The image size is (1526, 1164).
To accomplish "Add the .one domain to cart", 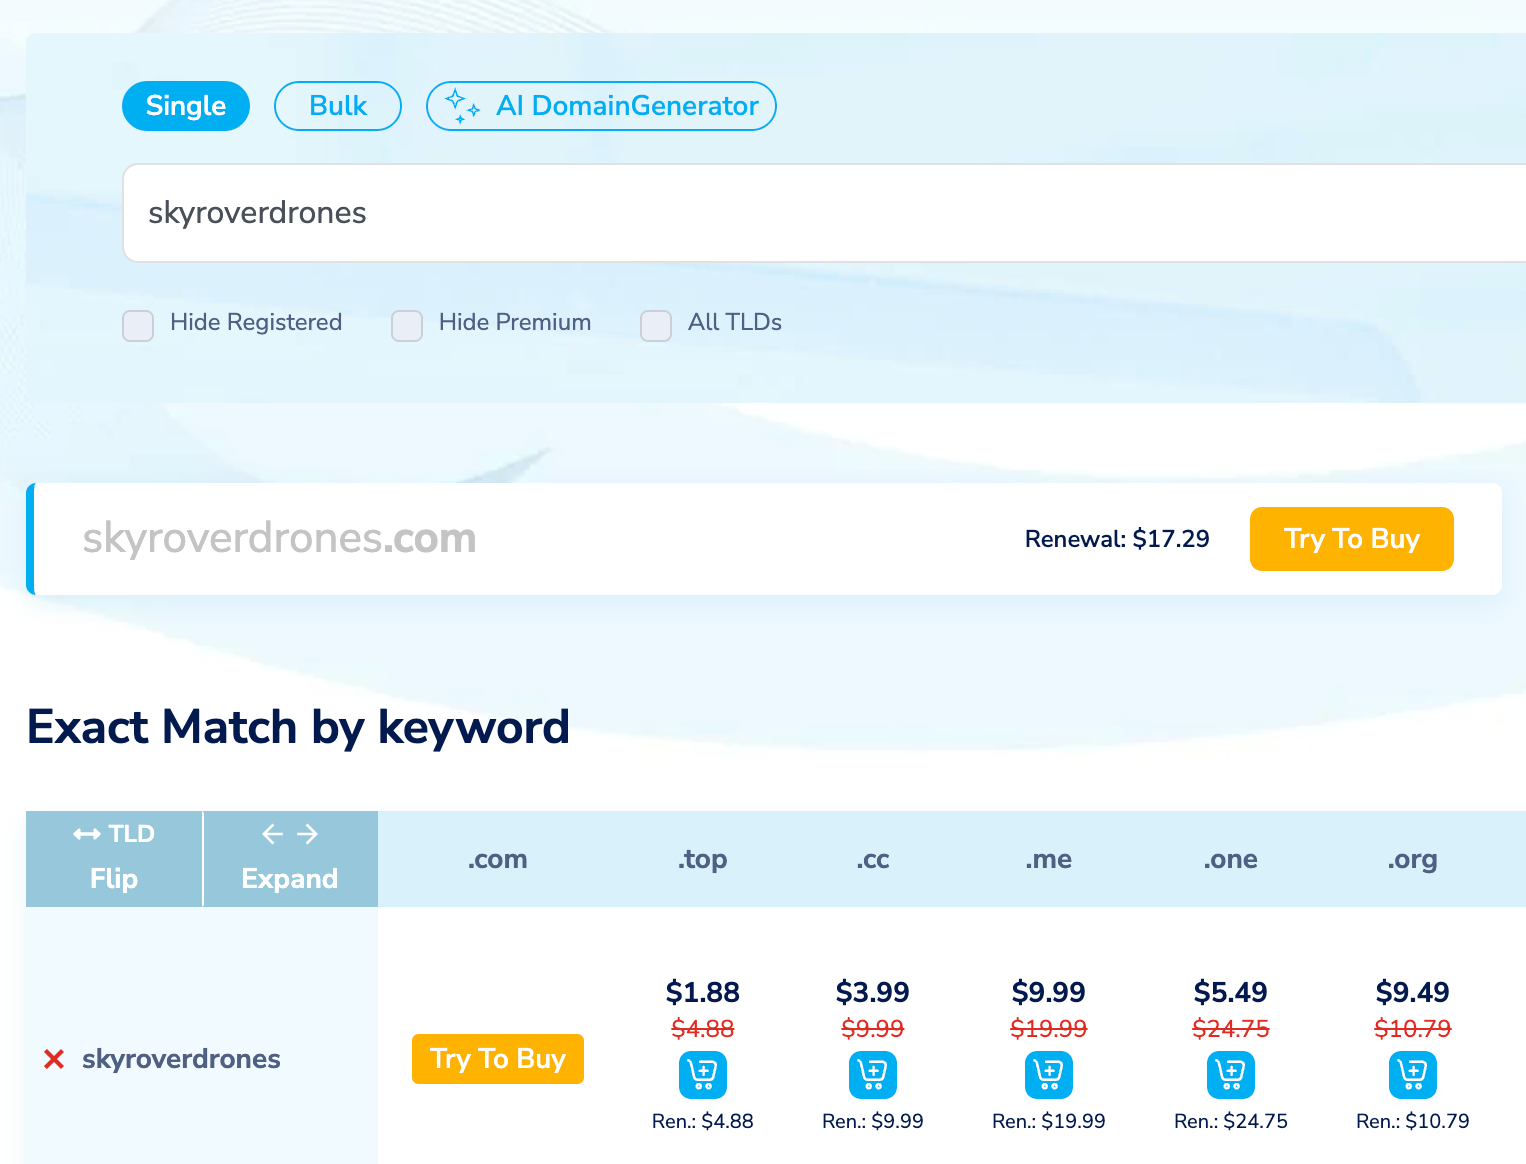I will 1231,1075.
